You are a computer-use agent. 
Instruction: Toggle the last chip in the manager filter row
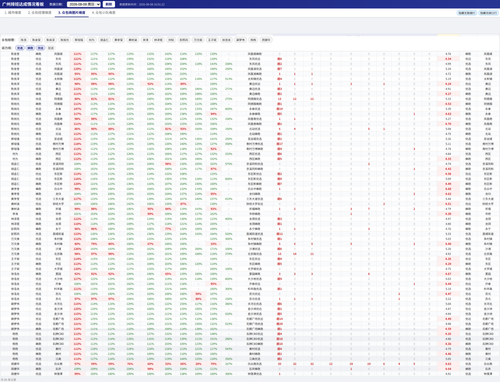266,40
